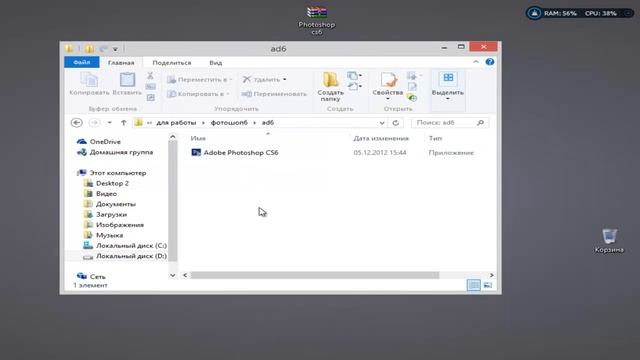Click navigation pane scroll up arrow
Image resolution: width=640 pixels, height=360 pixels.
(x=173, y=137)
